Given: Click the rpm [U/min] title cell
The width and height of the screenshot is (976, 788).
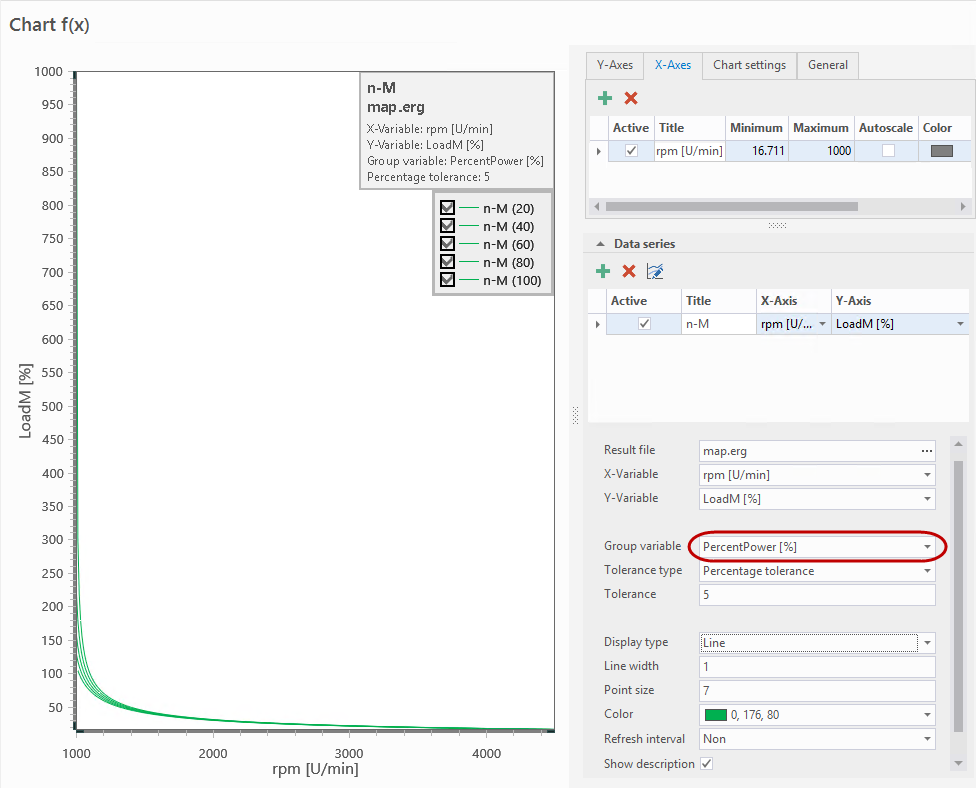Looking at the screenshot, I should tap(689, 151).
